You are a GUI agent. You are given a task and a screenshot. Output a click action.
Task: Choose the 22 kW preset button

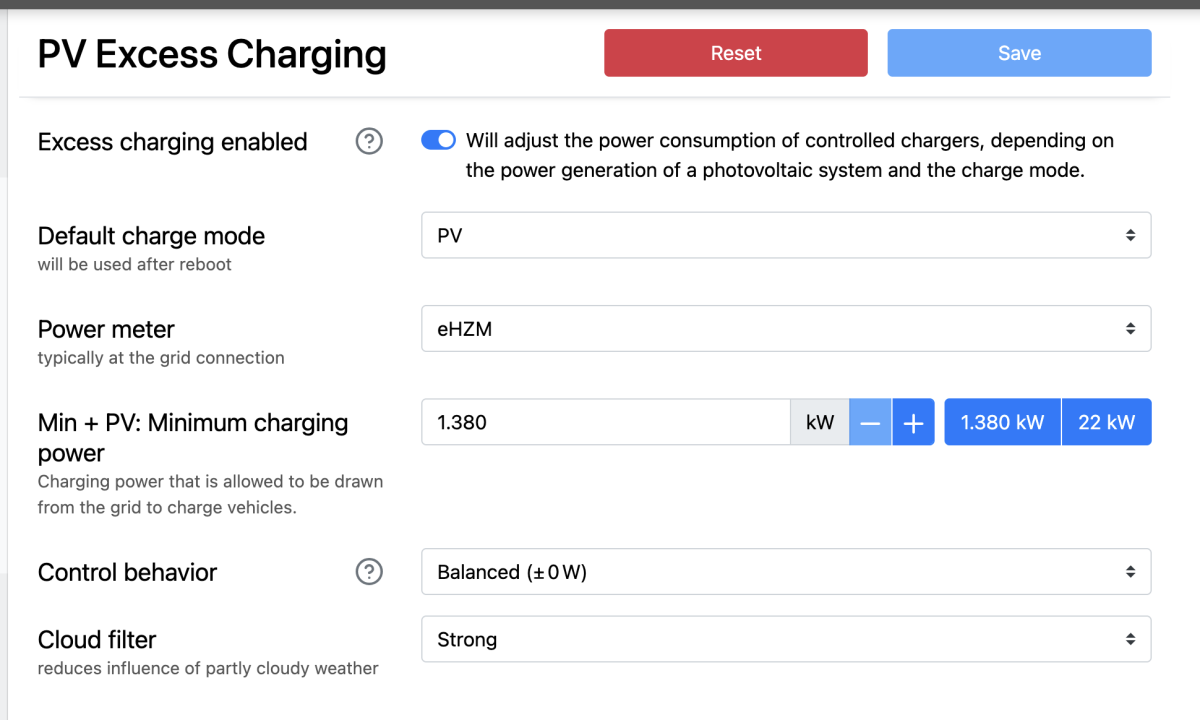click(x=1106, y=422)
